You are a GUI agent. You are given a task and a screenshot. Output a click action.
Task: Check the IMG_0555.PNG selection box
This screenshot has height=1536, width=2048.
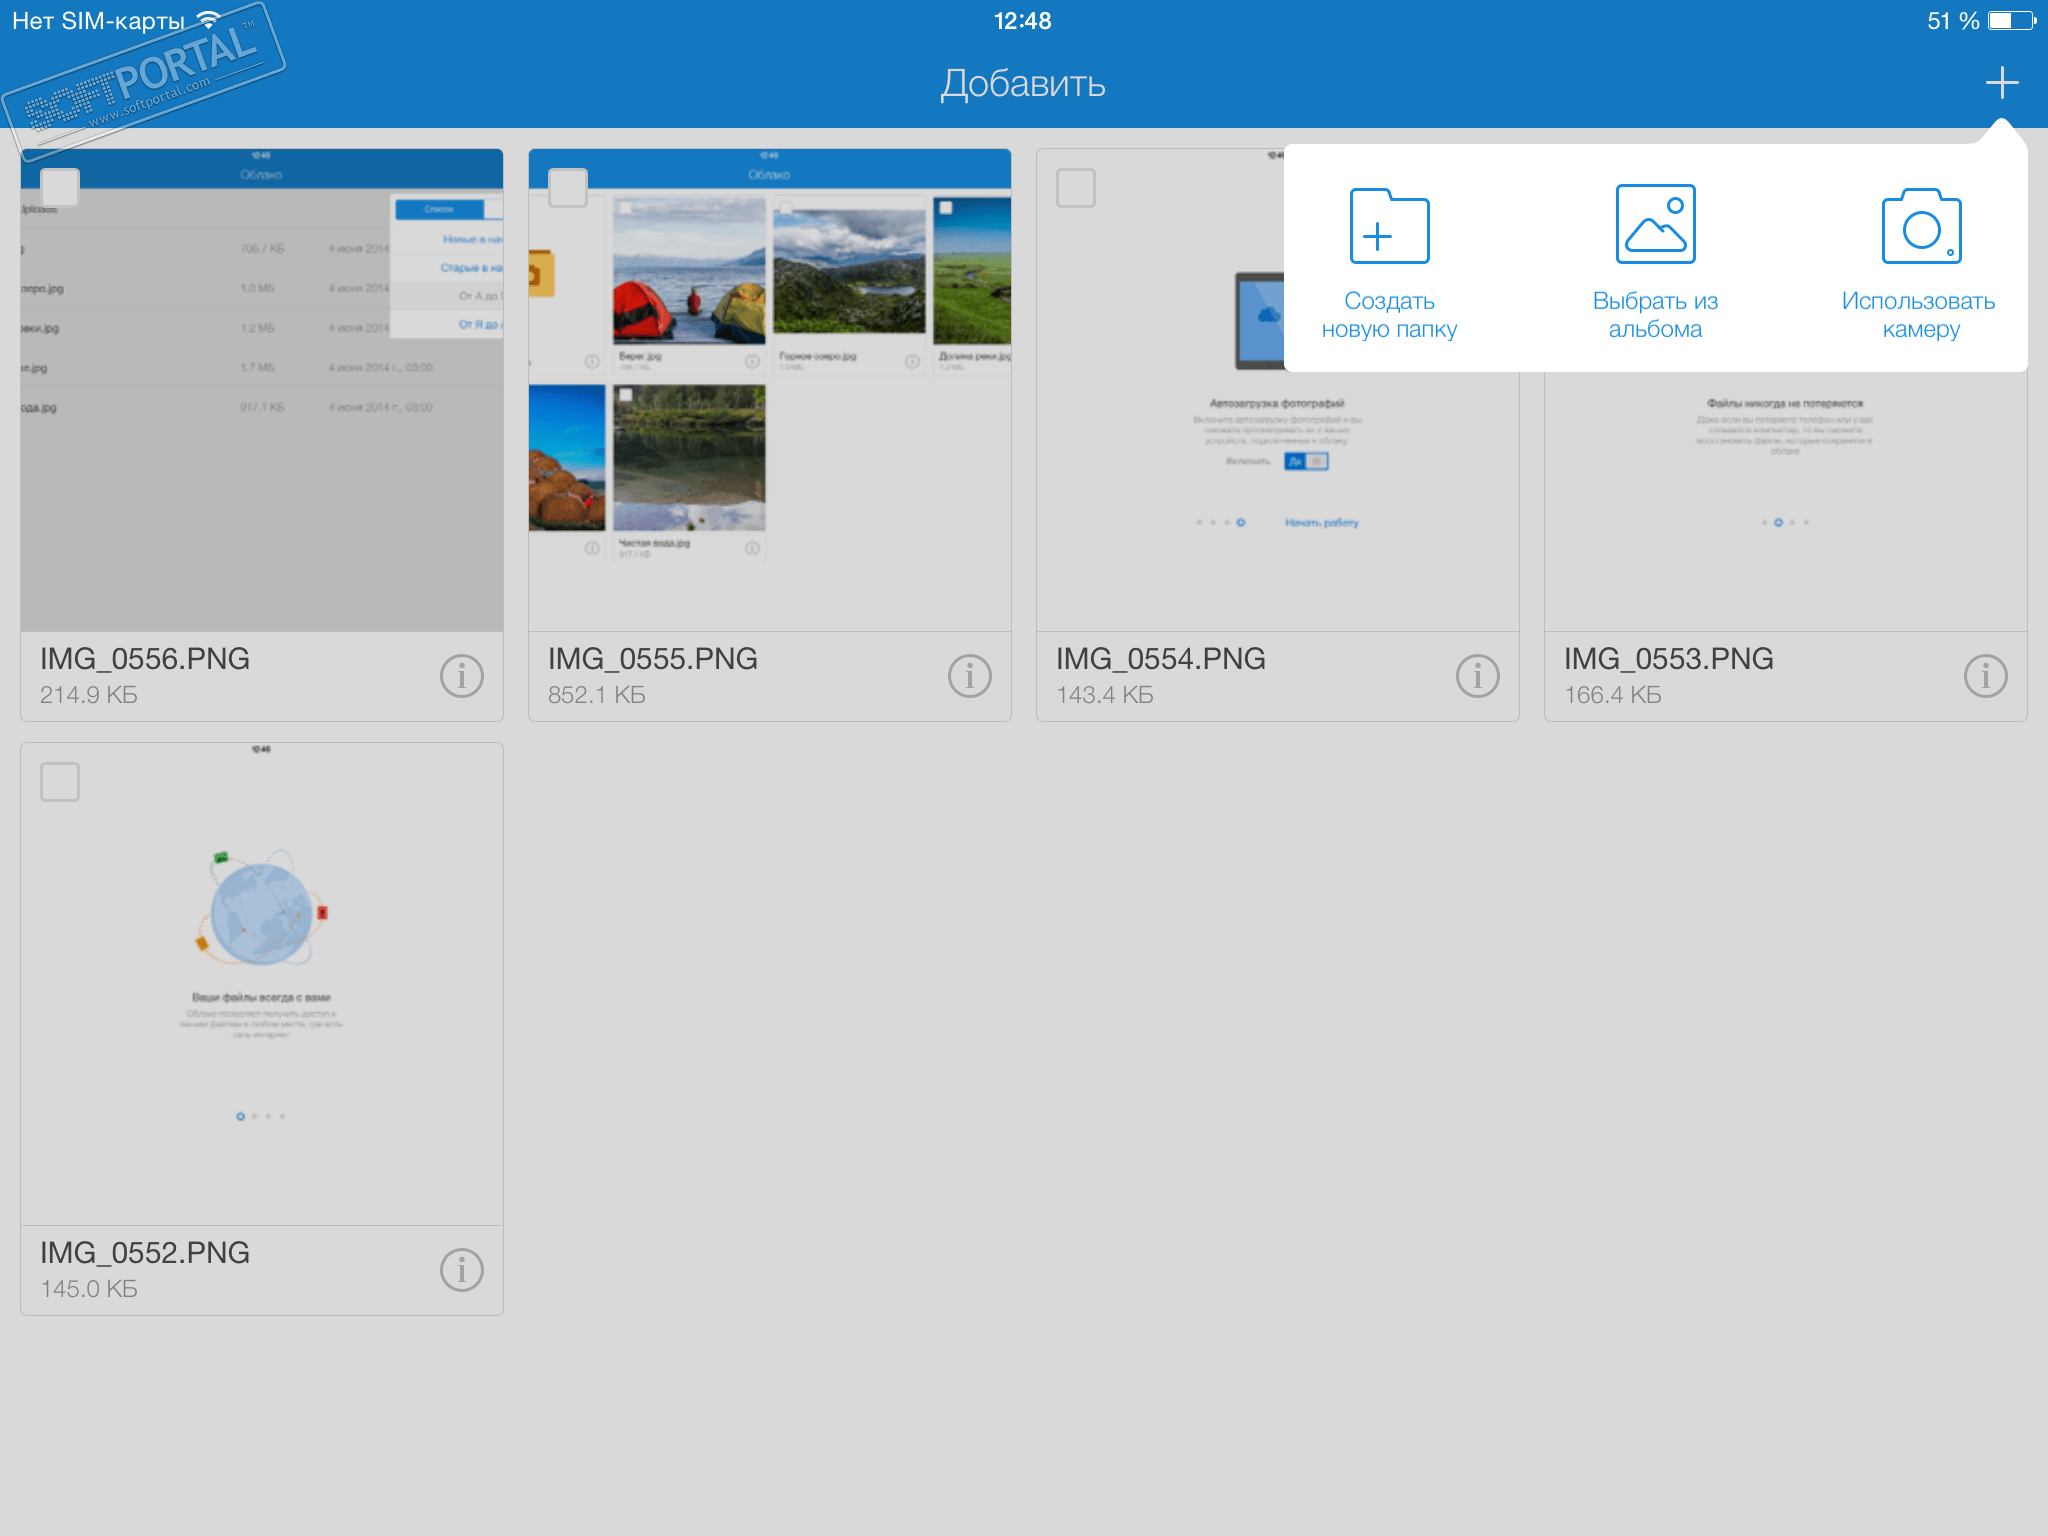(568, 188)
